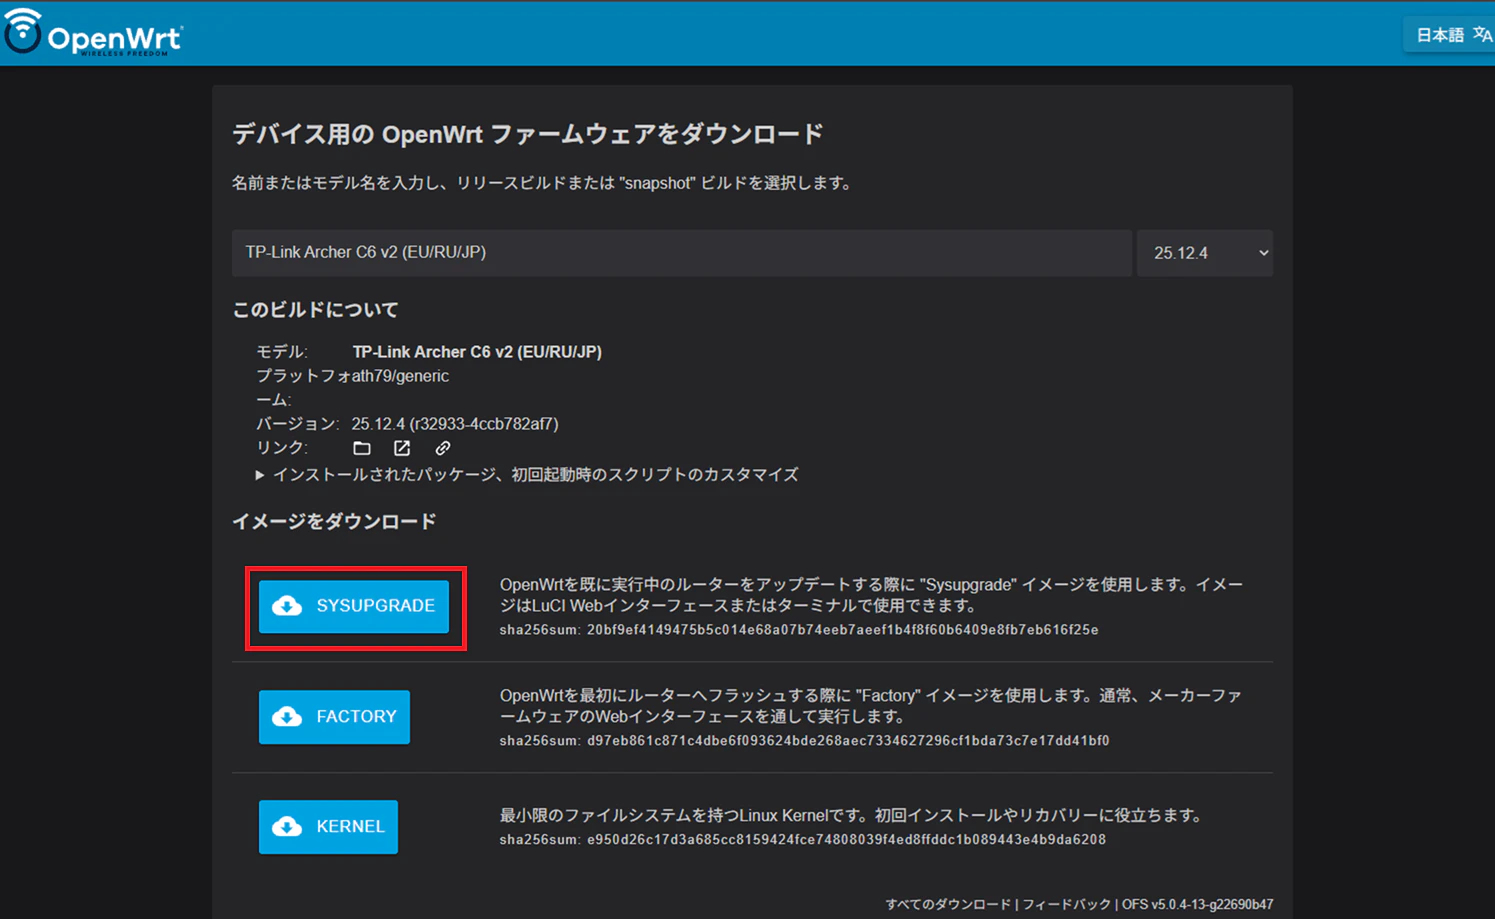This screenshot has height=919, width=1495.
Task: Click the page title デバイス用の OpenWrt ファームウェアをダウンロード
Action: point(528,134)
